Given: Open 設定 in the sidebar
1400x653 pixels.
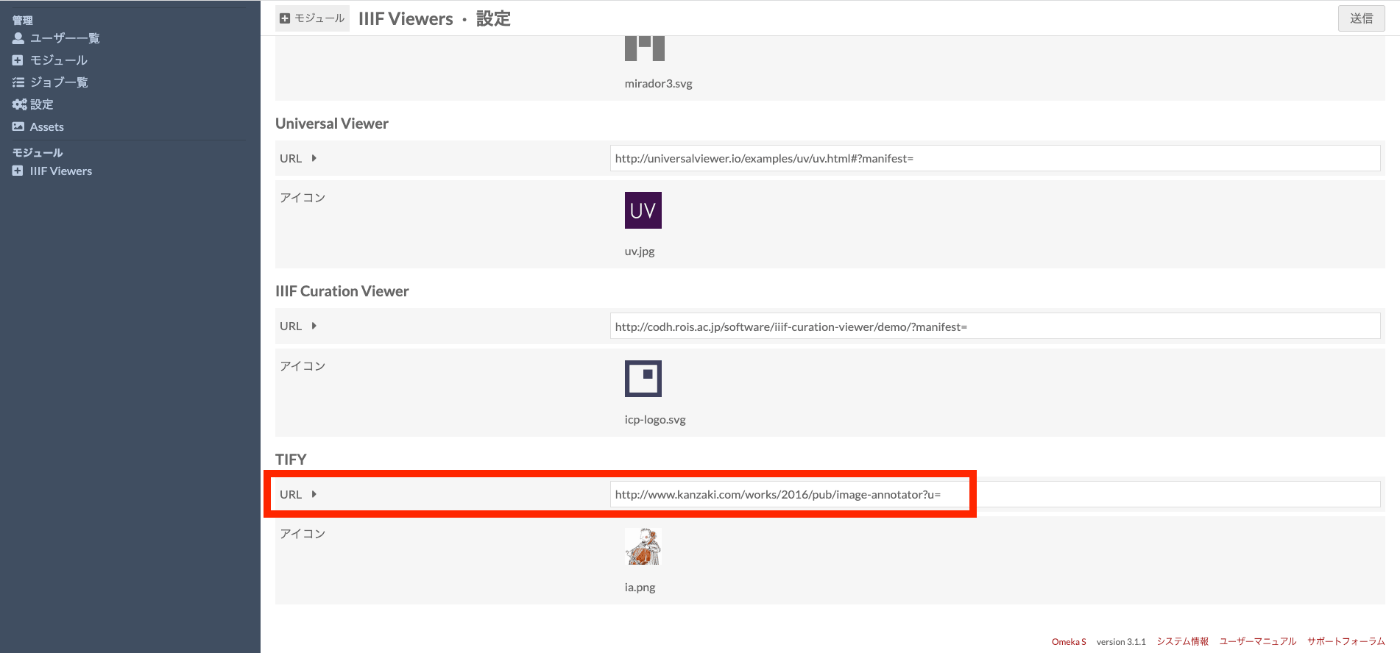Looking at the screenshot, I should pyautogui.click(x=41, y=104).
